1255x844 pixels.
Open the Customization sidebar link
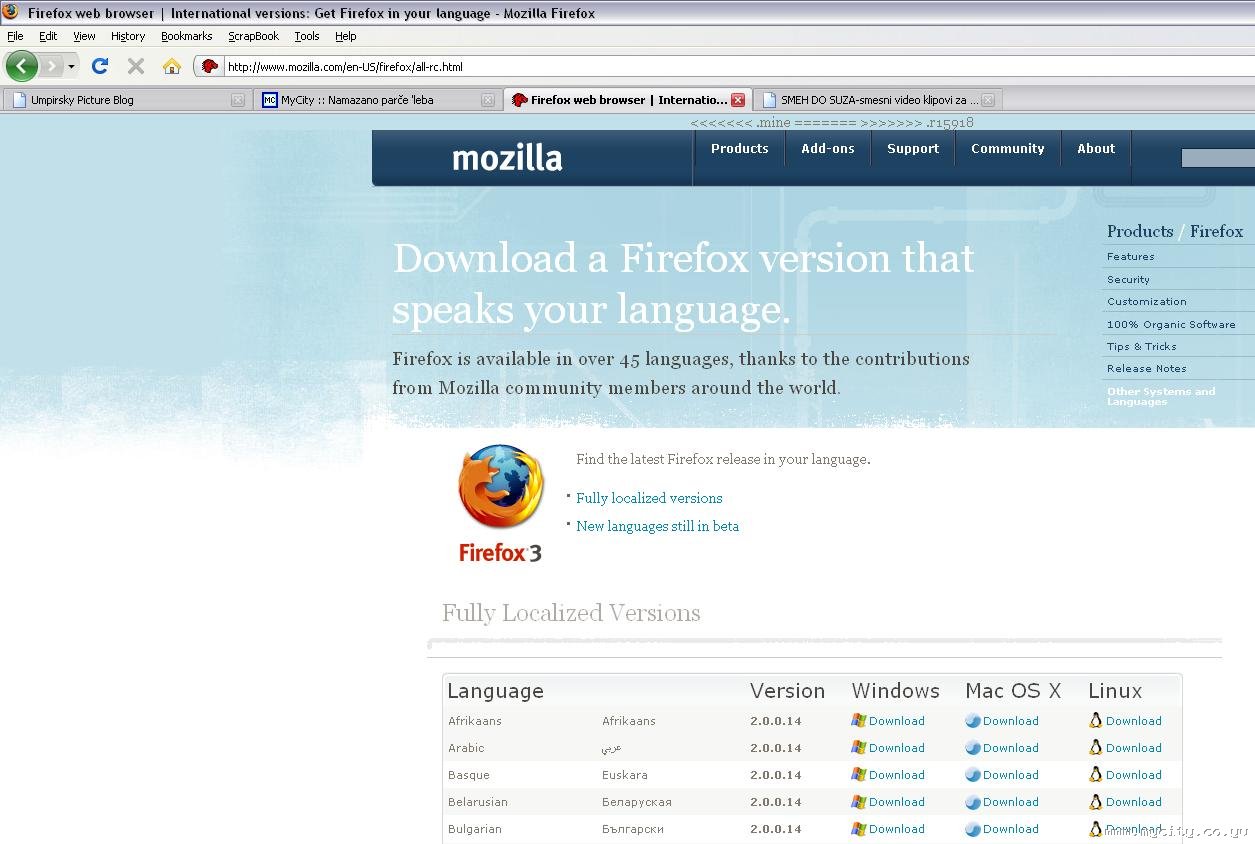1147,302
